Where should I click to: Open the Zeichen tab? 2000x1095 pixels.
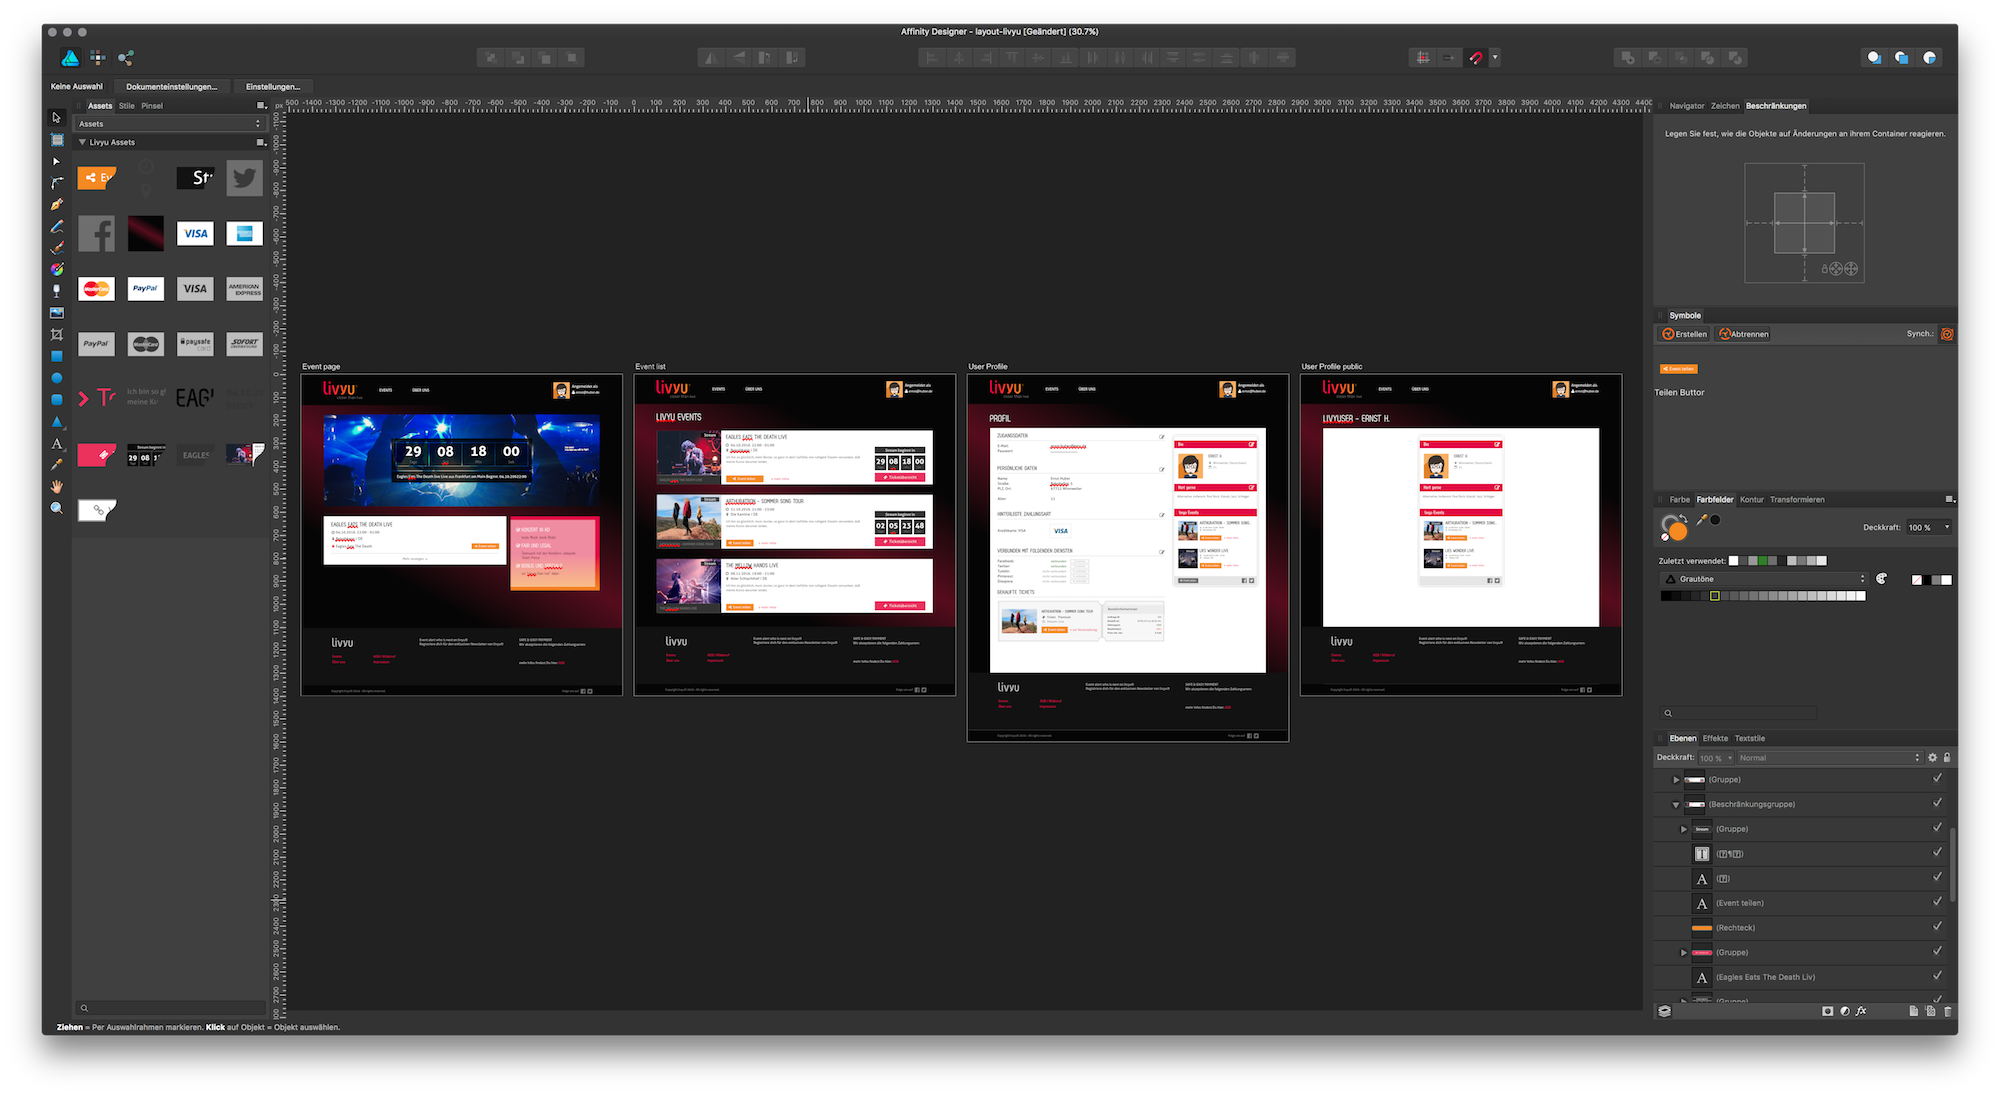[x=1725, y=106]
